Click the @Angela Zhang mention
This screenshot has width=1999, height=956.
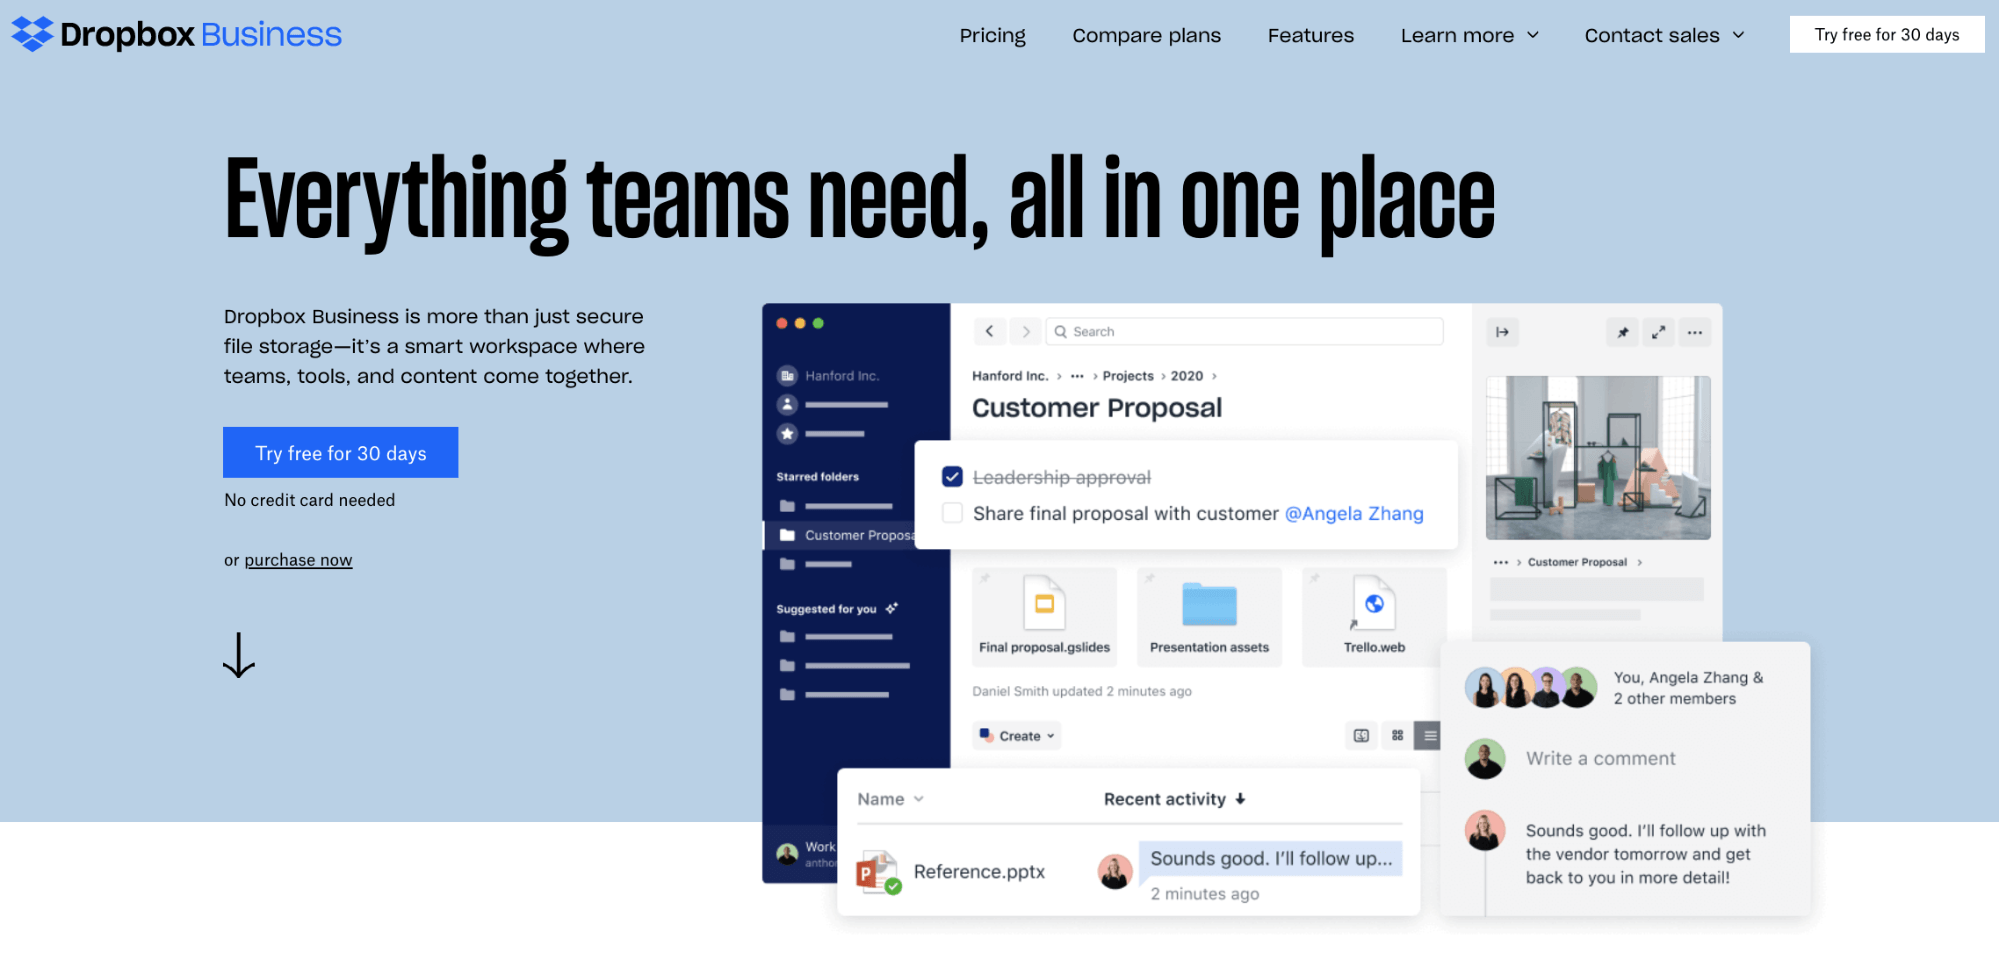tap(1354, 513)
